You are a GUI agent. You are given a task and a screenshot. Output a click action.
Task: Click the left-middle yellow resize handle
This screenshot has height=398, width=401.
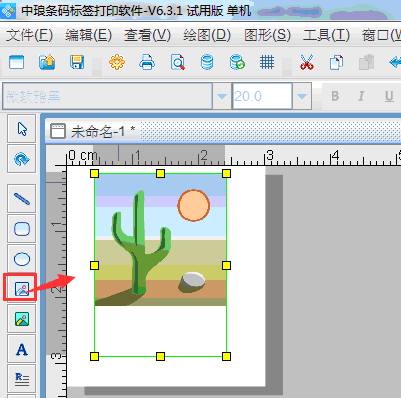[x=94, y=265]
